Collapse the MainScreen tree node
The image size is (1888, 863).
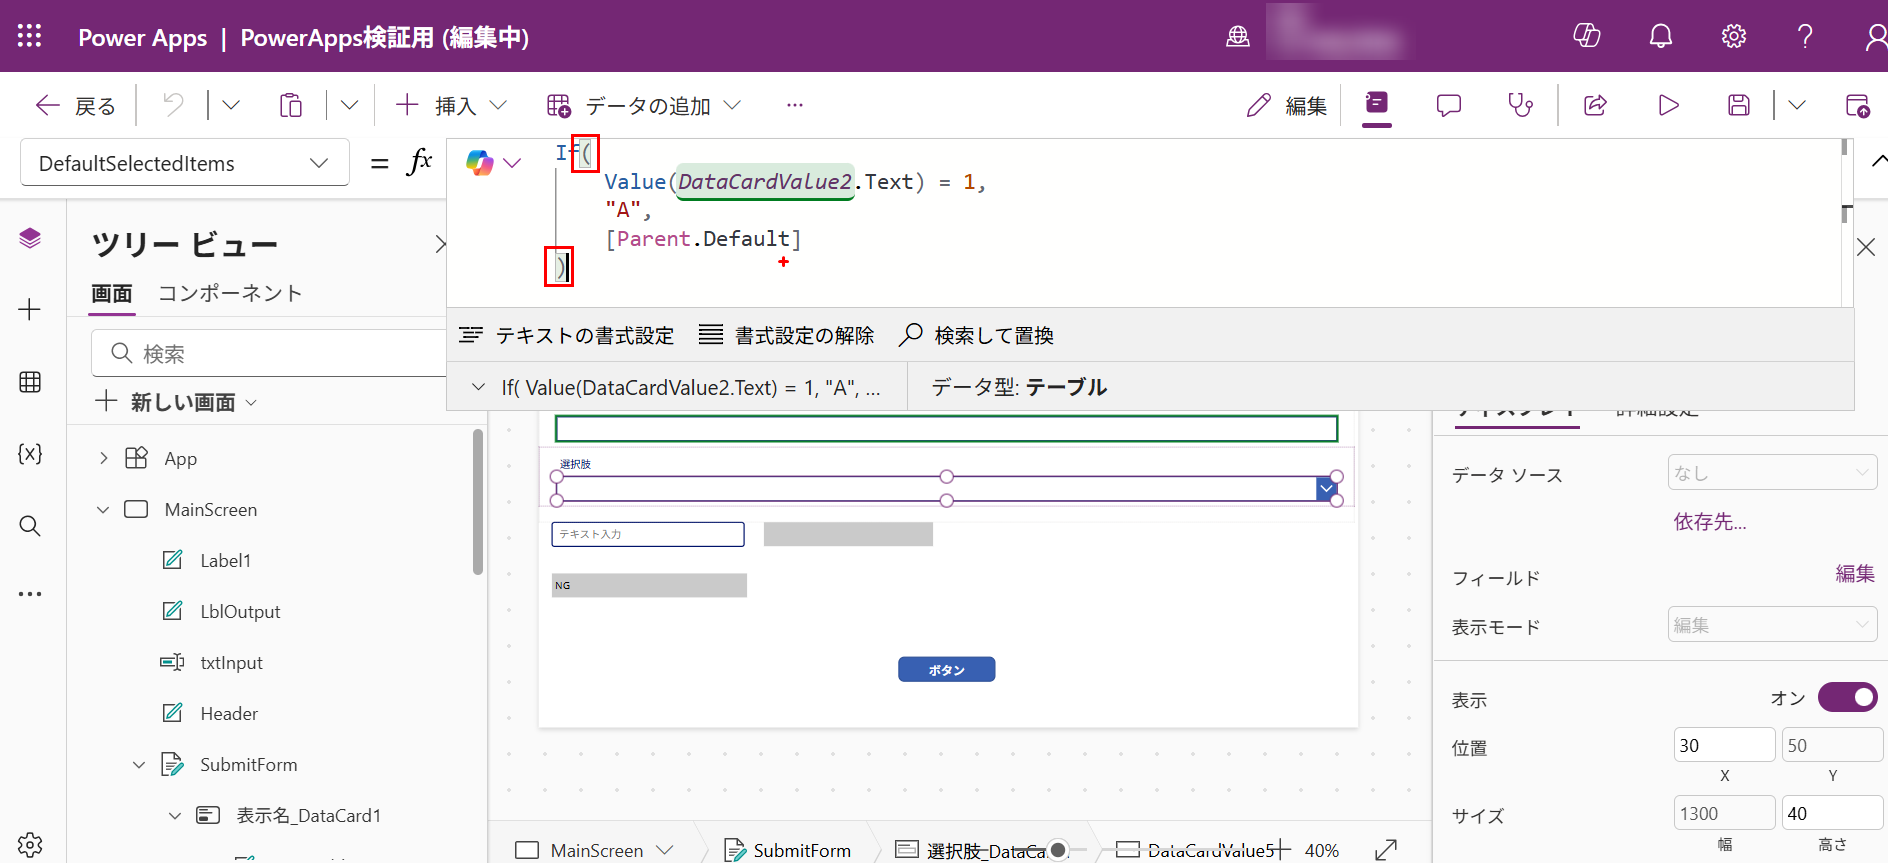pyautogui.click(x=103, y=510)
